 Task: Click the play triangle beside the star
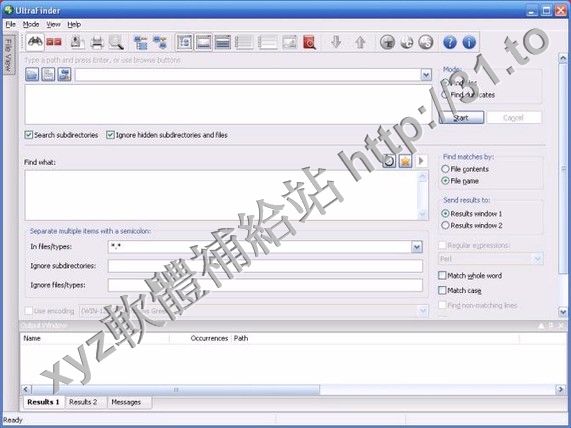(421, 161)
